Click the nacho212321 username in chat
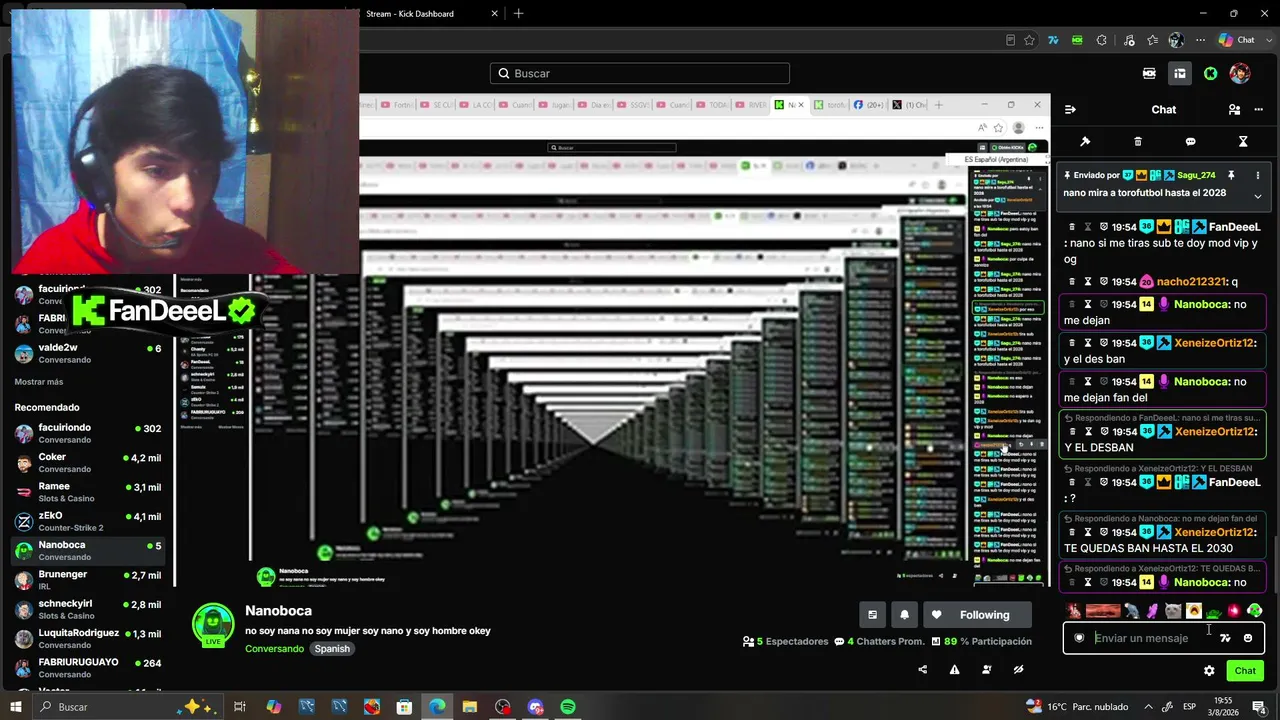1280x720 pixels. 1193,282
